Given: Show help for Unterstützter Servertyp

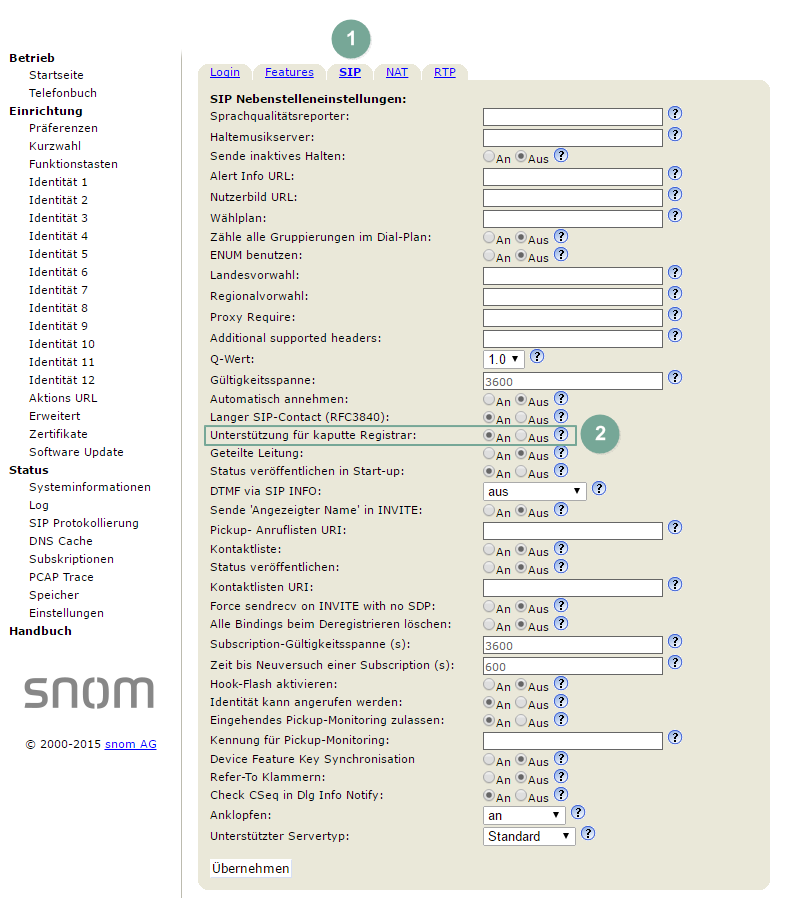Looking at the screenshot, I should pyautogui.click(x=588, y=833).
